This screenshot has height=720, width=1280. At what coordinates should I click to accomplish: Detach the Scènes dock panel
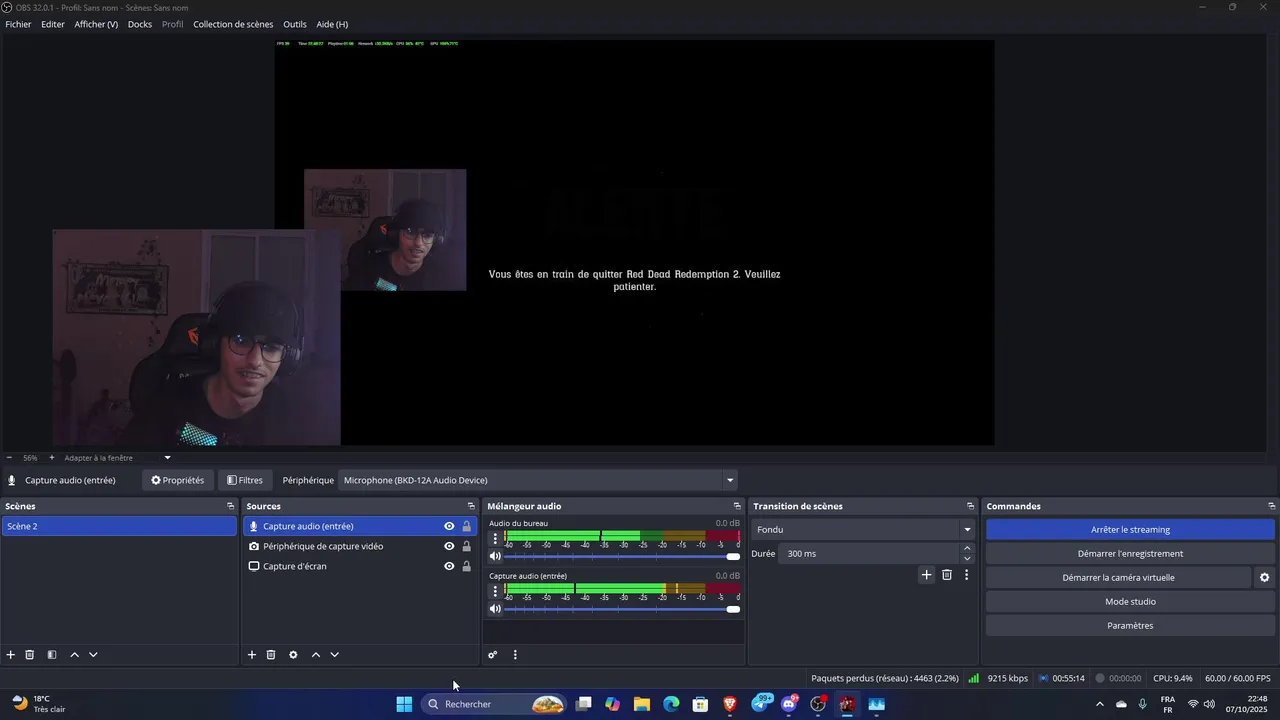(230, 506)
